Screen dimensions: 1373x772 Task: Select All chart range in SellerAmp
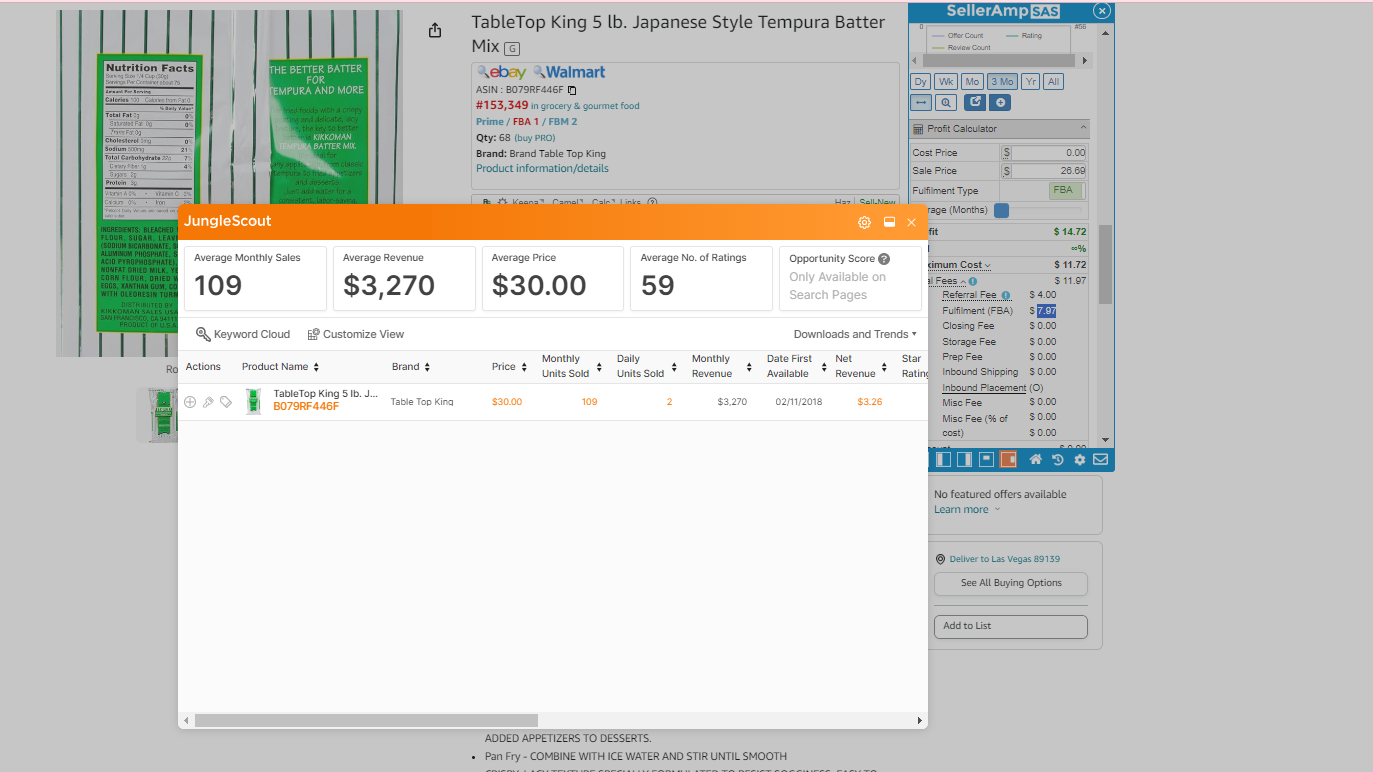tap(1054, 82)
